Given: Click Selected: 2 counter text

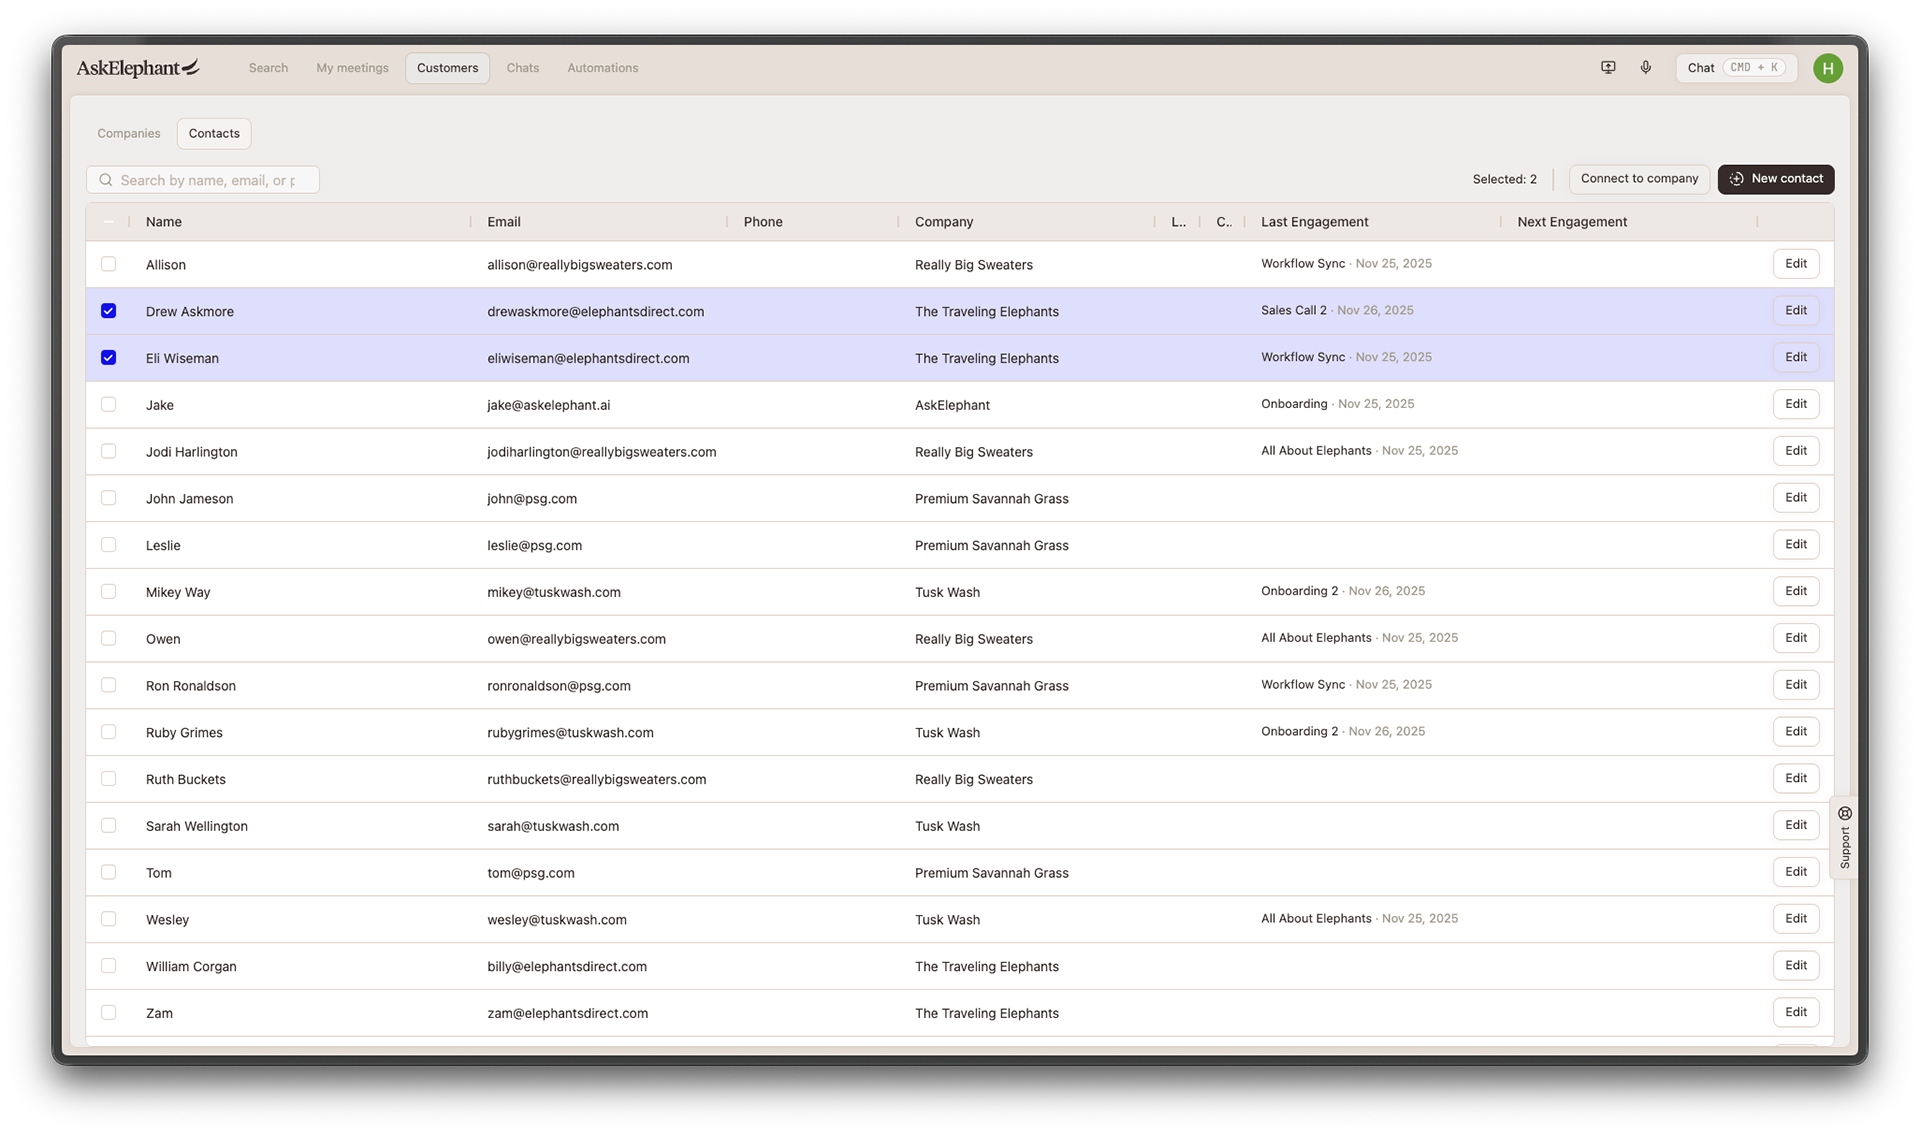Looking at the screenshot, I should (1504, 180).
